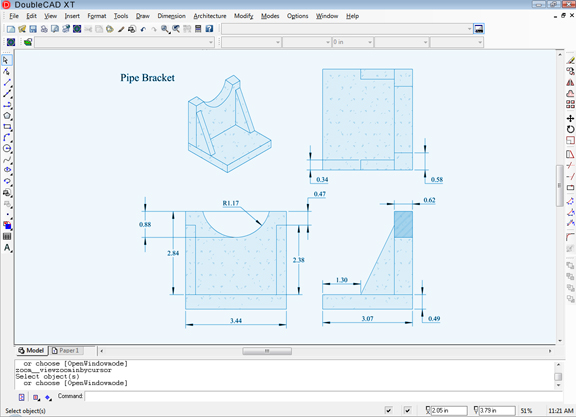The height and width of the screenshot is (417, 576).
Task: Click the X coordinate field 2.05 in
Action: pyautogui.click(x=449, y=410)
